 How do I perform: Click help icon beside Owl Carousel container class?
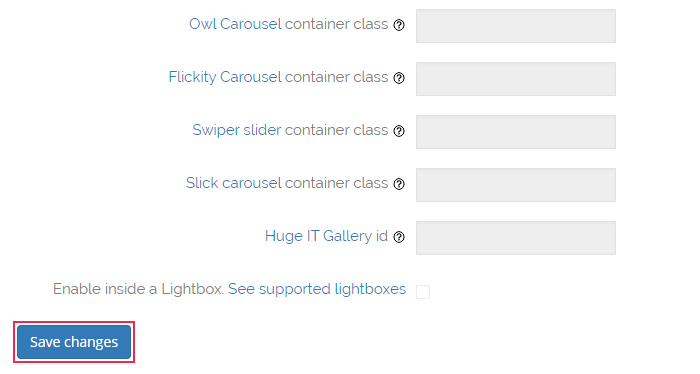tap(399, 25)
